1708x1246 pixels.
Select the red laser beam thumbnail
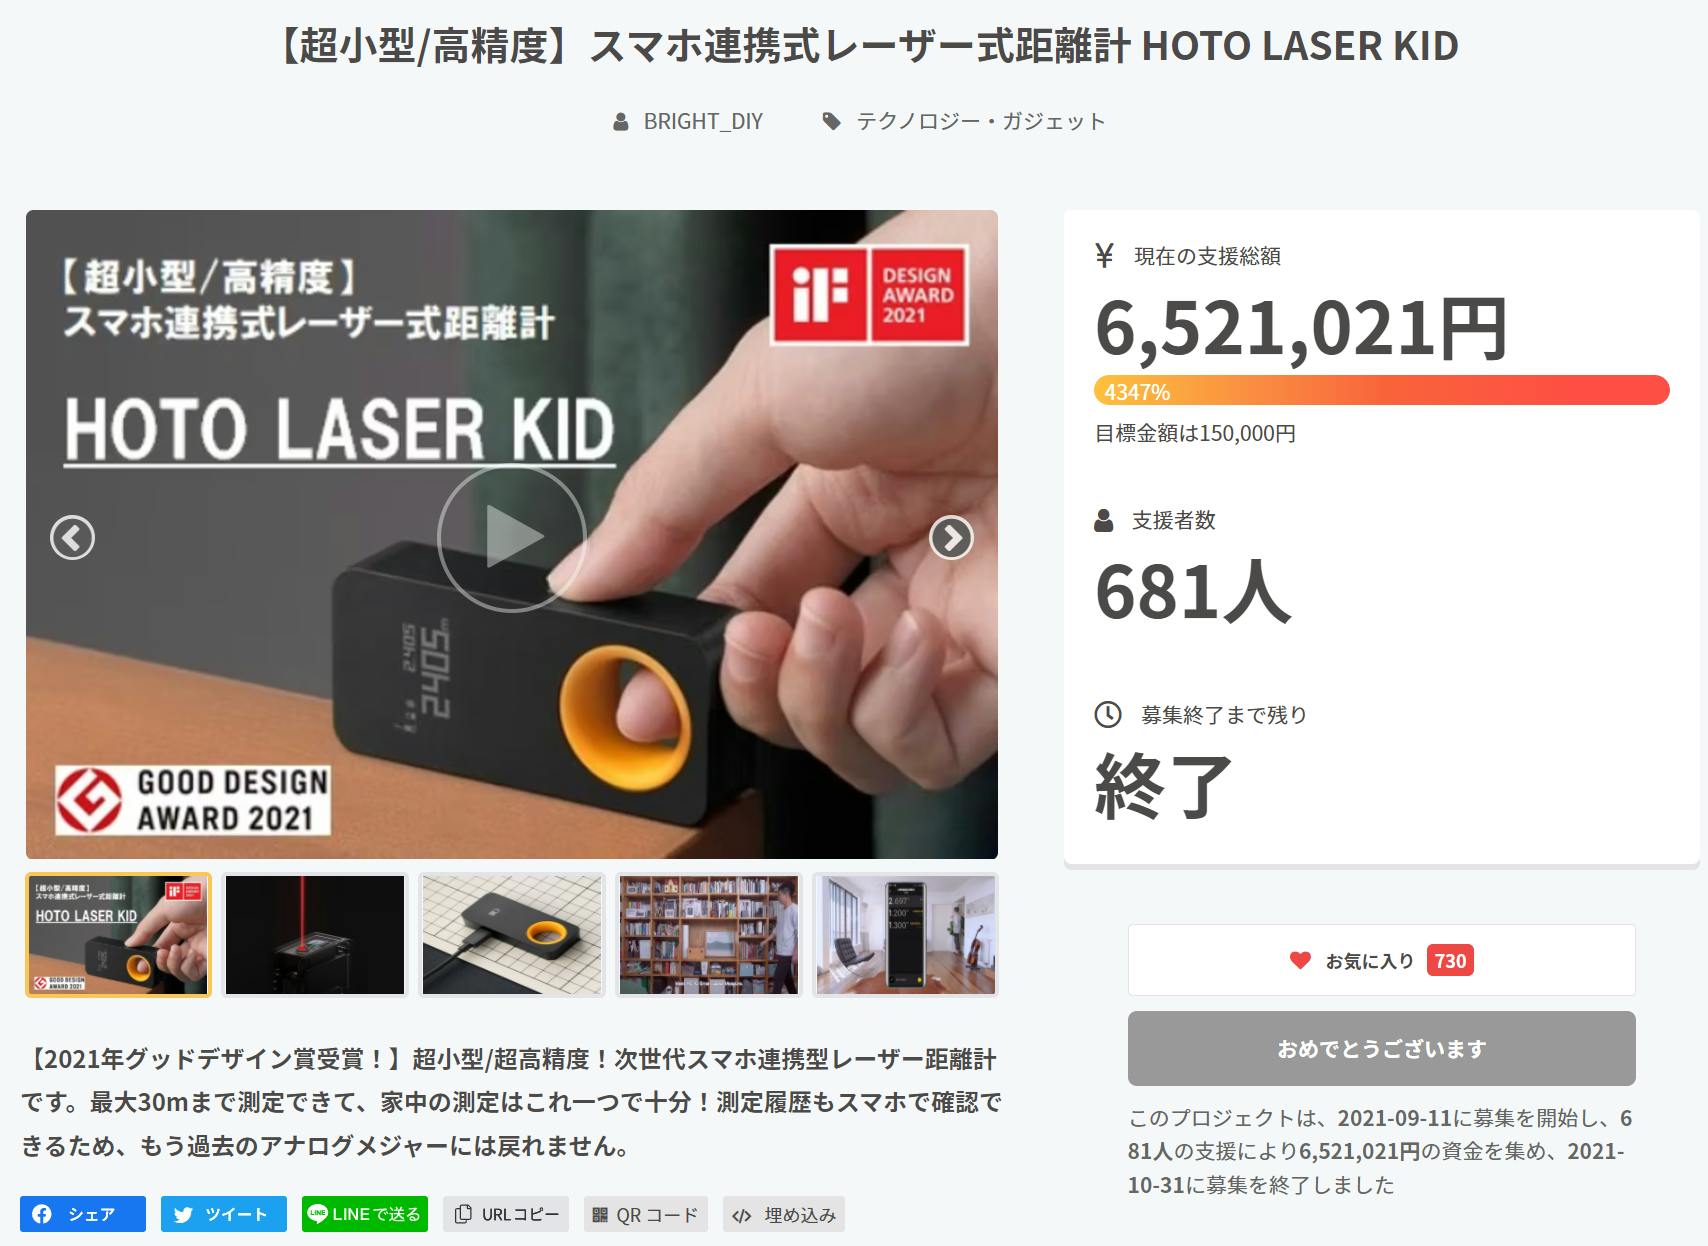315,935
